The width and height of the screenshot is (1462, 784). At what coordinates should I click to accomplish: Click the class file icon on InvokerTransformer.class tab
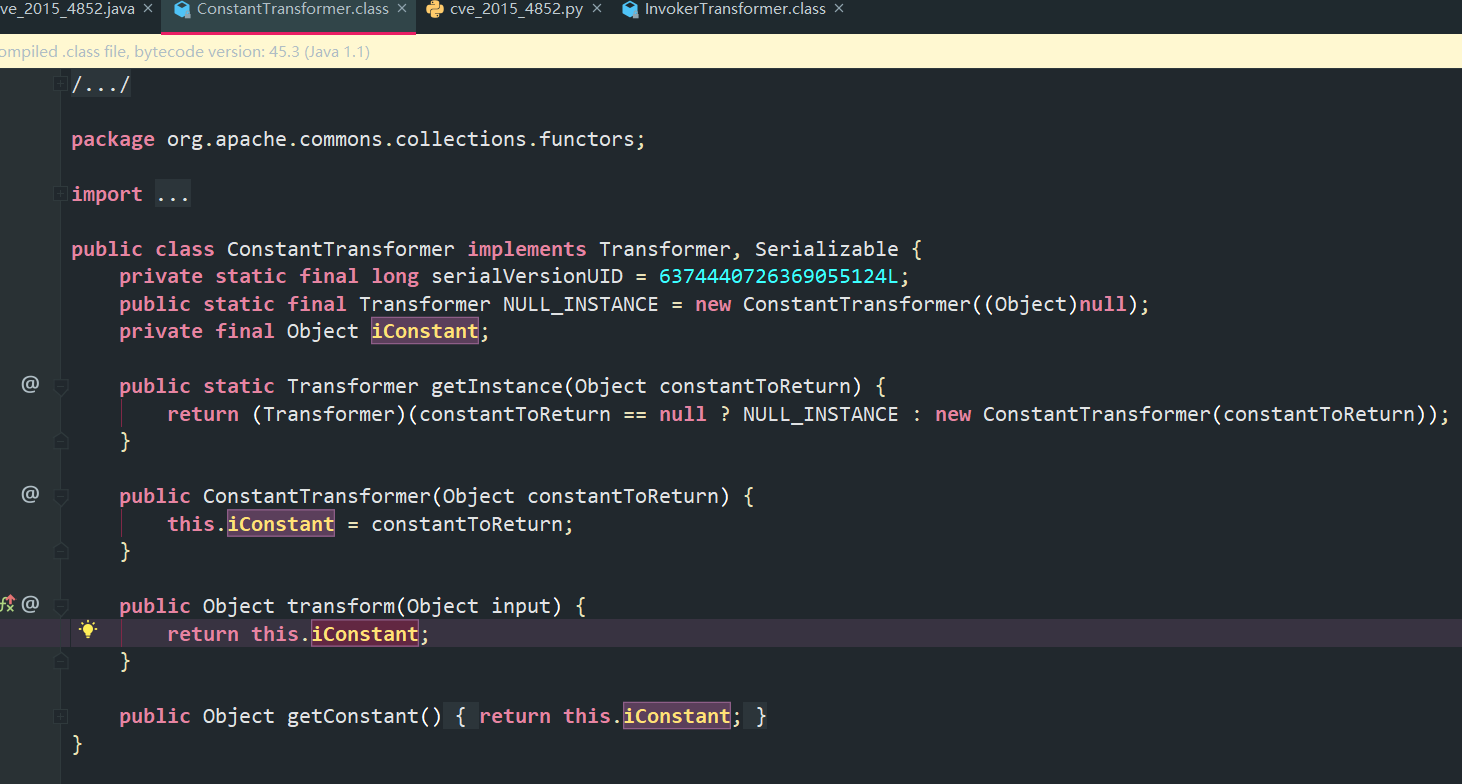[630, 9]
